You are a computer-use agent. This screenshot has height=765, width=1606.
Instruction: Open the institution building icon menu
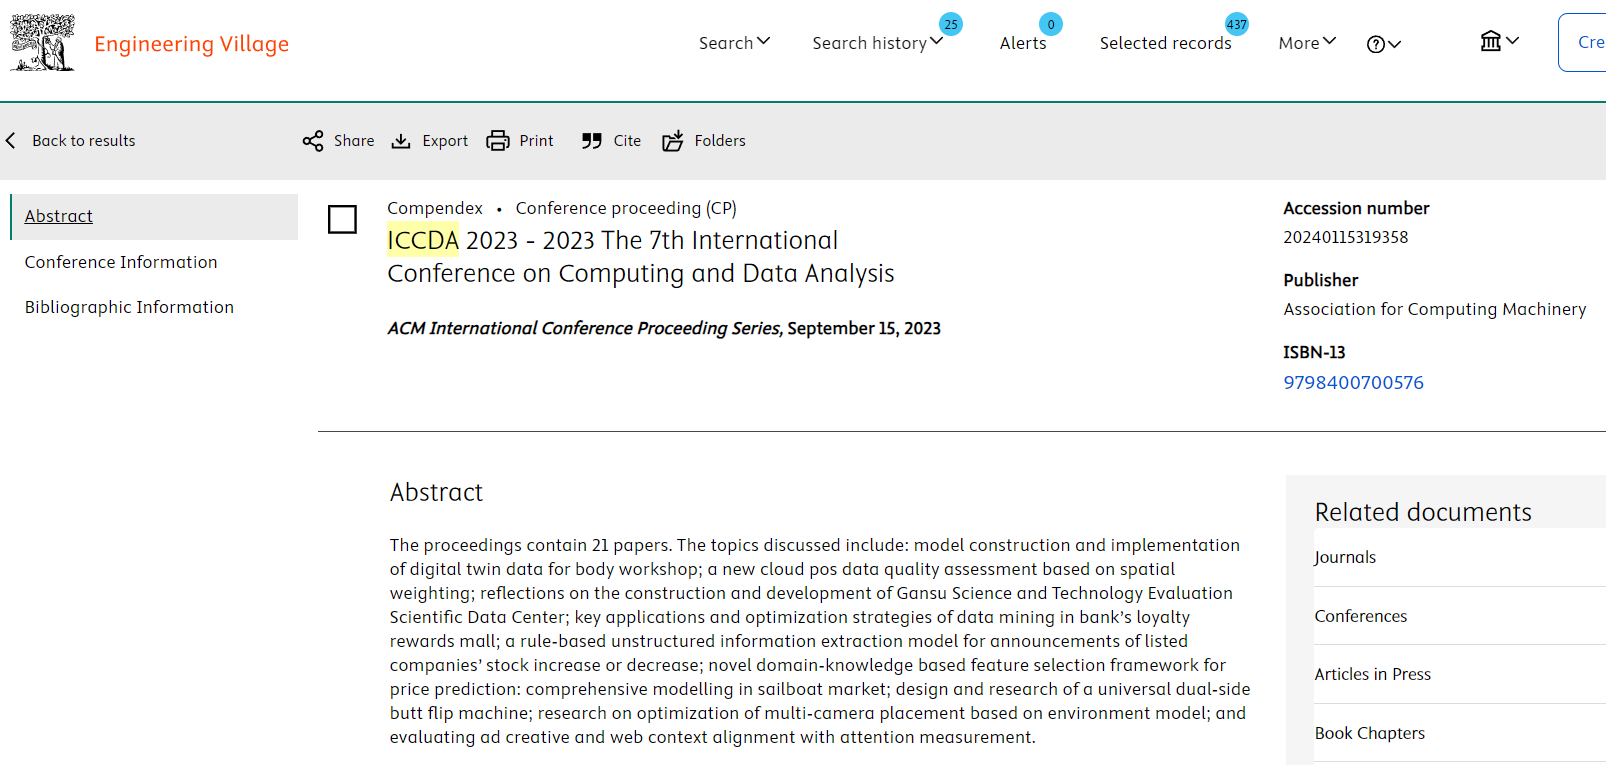[1499, 41]
